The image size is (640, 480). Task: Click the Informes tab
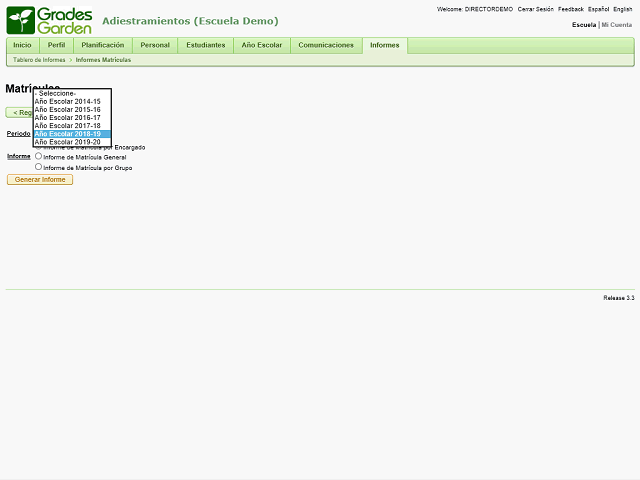coord(384,45)
